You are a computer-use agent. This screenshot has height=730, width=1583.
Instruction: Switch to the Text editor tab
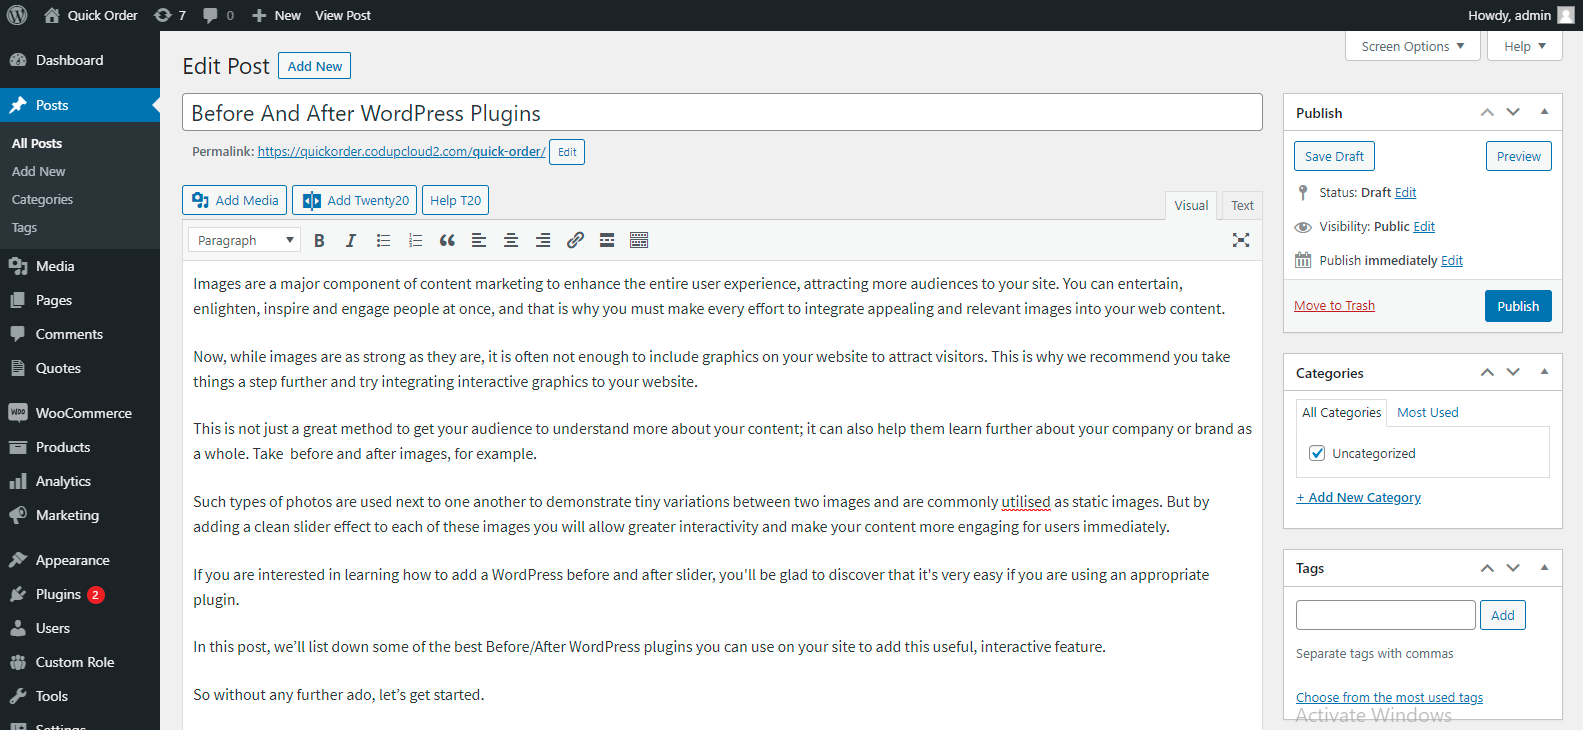point(1242,205)
